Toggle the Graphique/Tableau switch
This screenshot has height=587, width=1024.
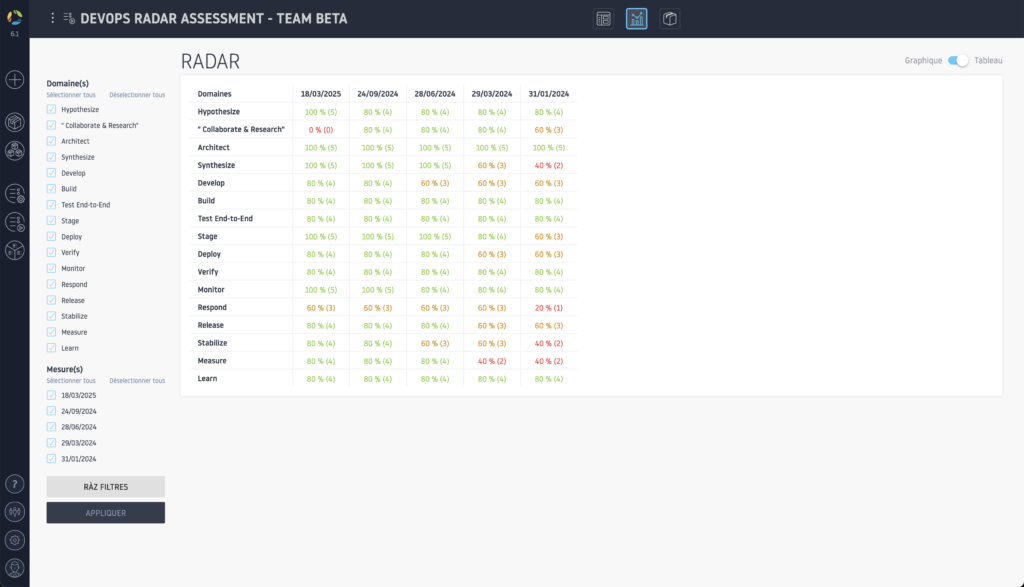click(958, 61)
